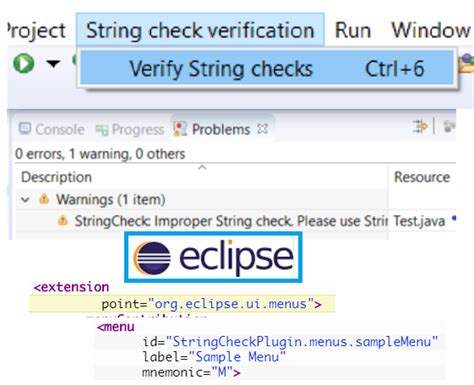
Task: Click the gray icon at Problems toolbar edge
Action: click(x=449, y=127)
